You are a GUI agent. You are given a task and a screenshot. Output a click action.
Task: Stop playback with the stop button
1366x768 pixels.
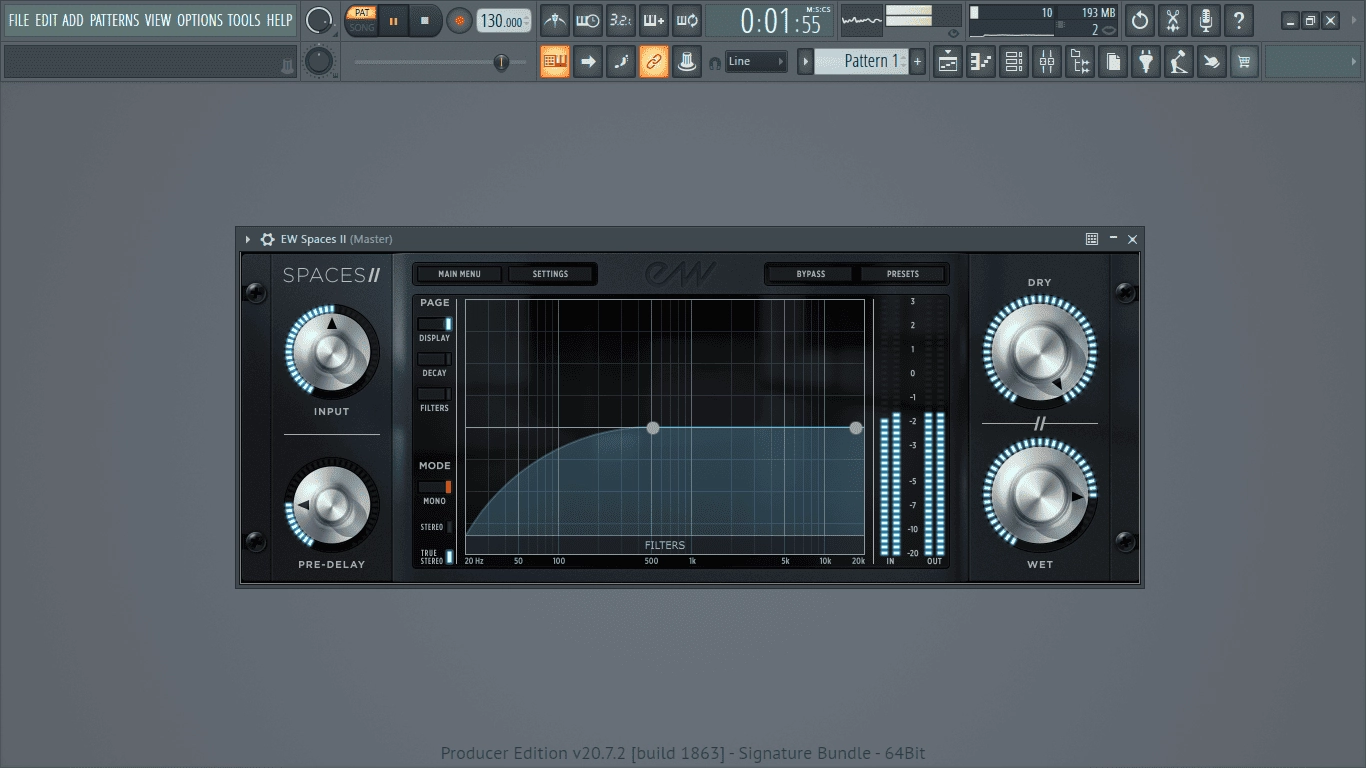[x=425, y=20]
